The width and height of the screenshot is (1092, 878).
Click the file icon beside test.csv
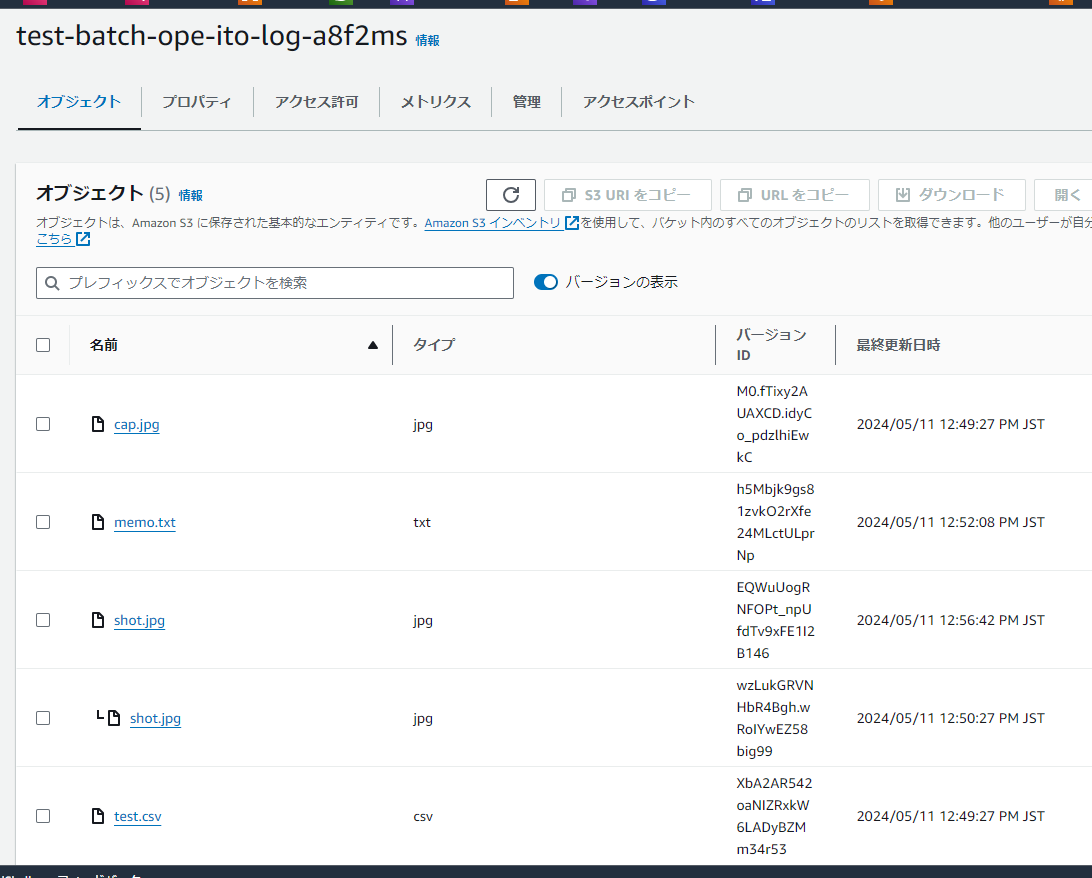tap(98, 815)
